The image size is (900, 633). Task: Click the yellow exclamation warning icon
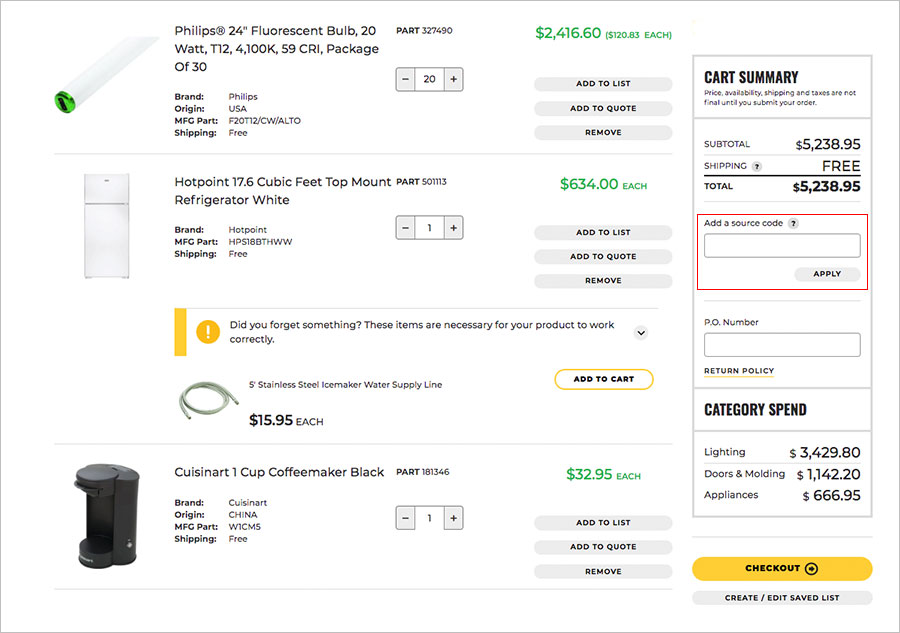[208, 331]
